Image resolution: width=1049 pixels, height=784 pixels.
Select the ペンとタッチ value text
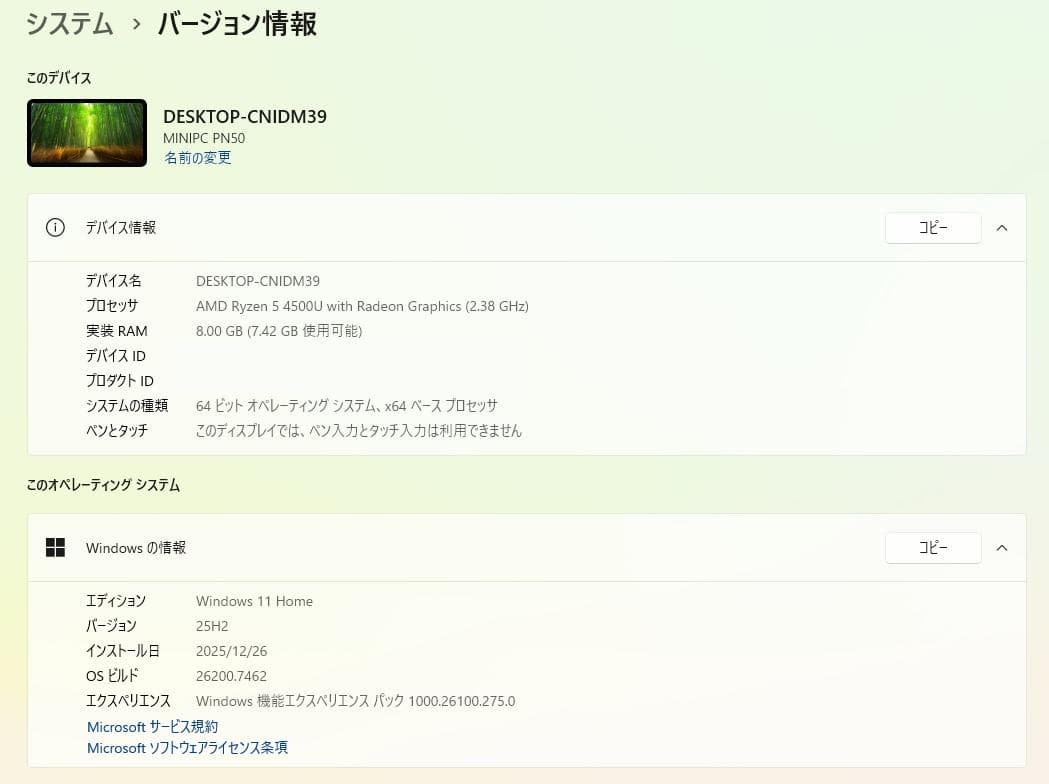coord(359,431)
